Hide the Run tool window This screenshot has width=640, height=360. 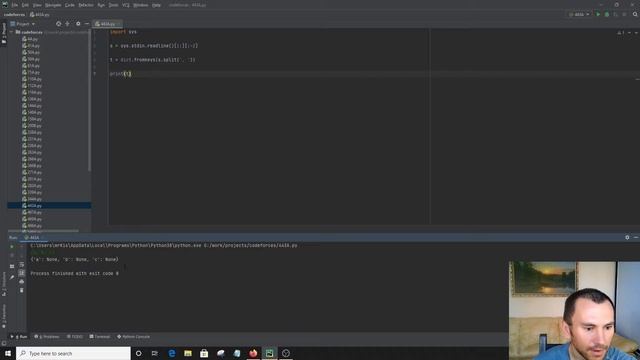(x=636, y=237)
